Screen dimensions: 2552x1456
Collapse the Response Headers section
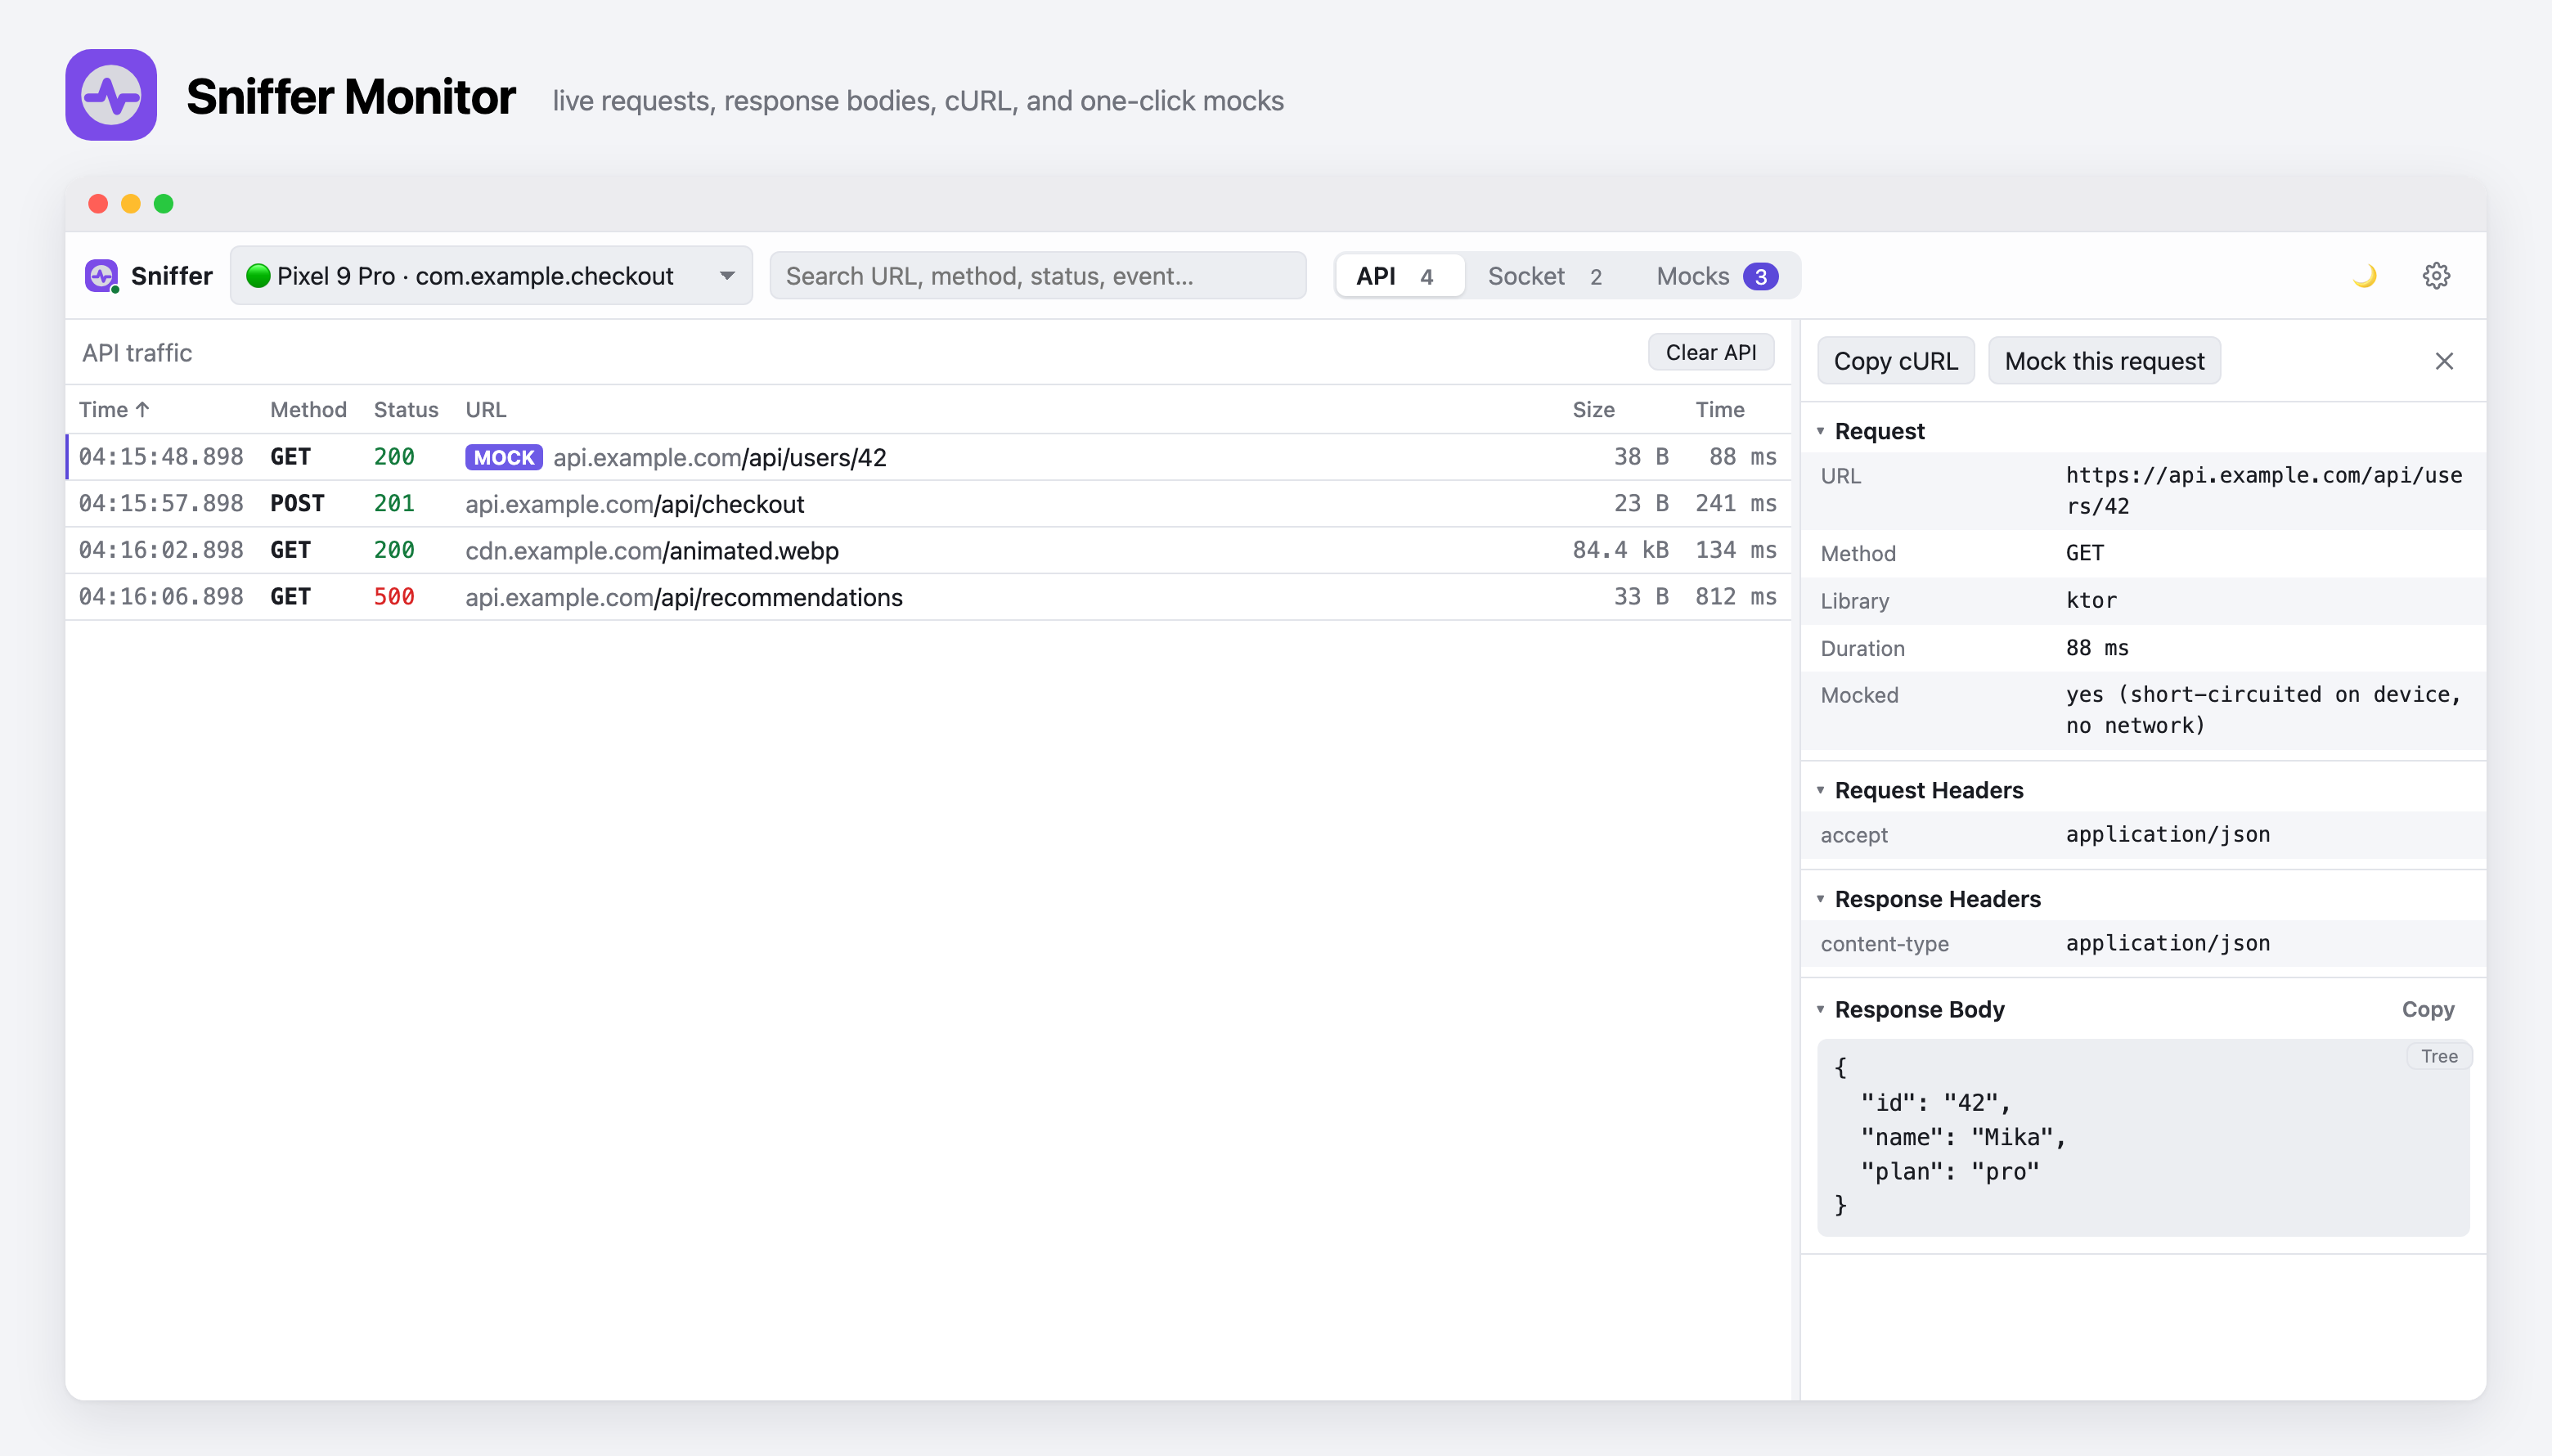click(x=1928, y=899)
